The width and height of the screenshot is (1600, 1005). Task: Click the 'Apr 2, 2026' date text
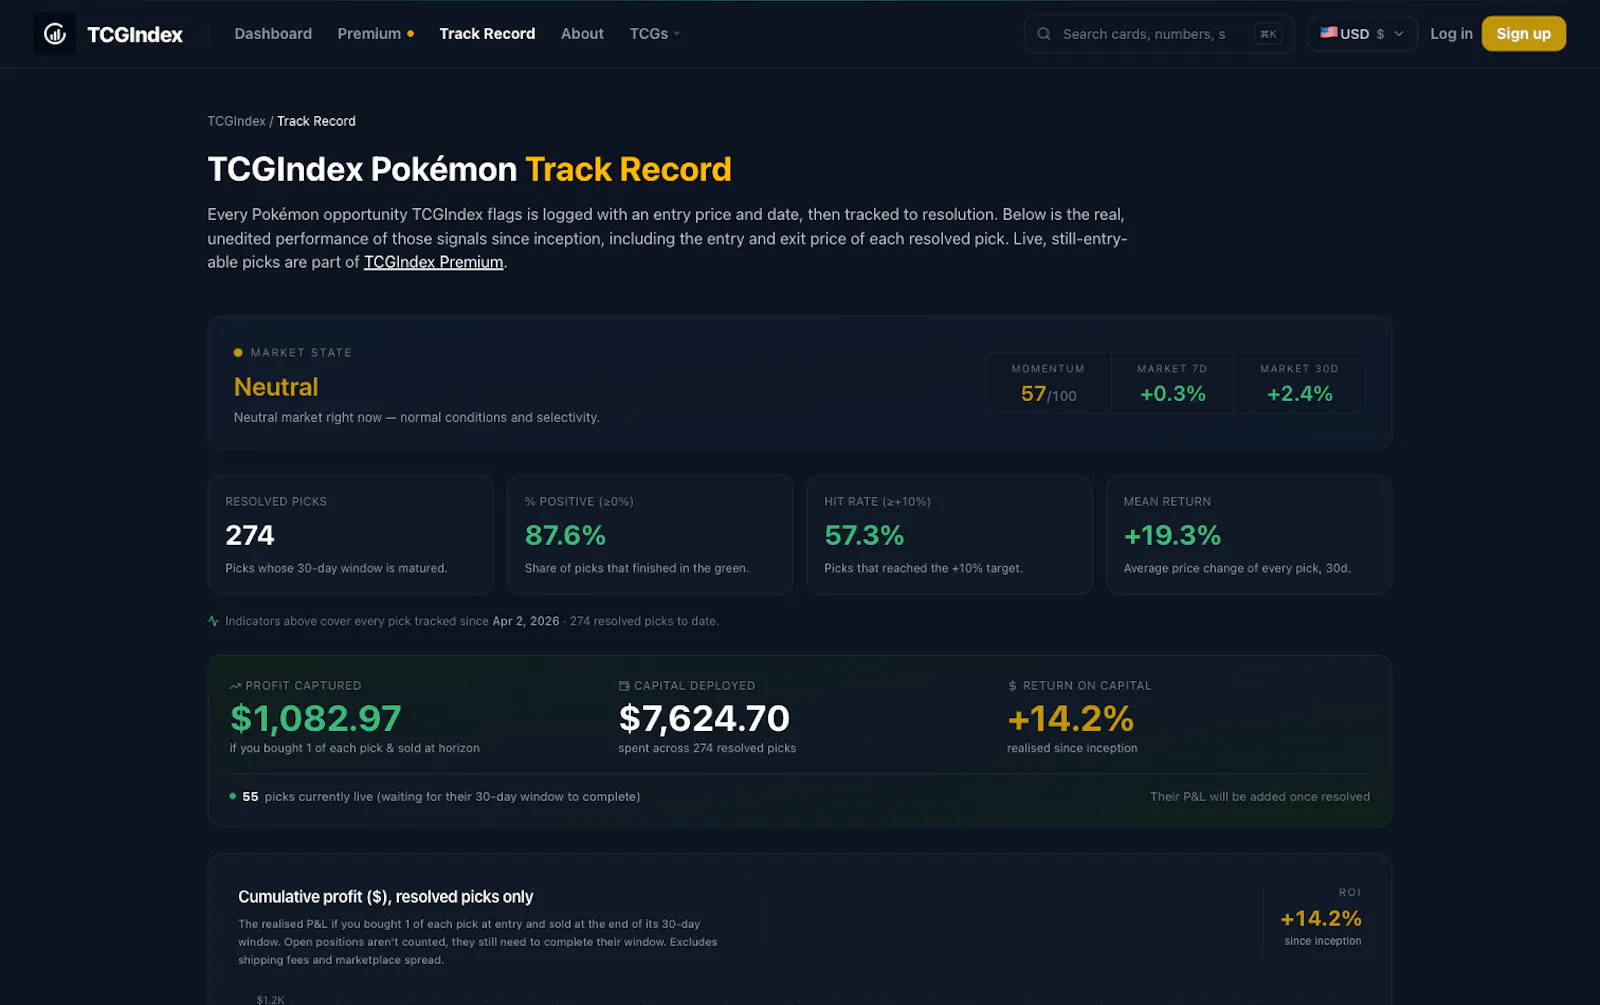click(x=526, y=621)
